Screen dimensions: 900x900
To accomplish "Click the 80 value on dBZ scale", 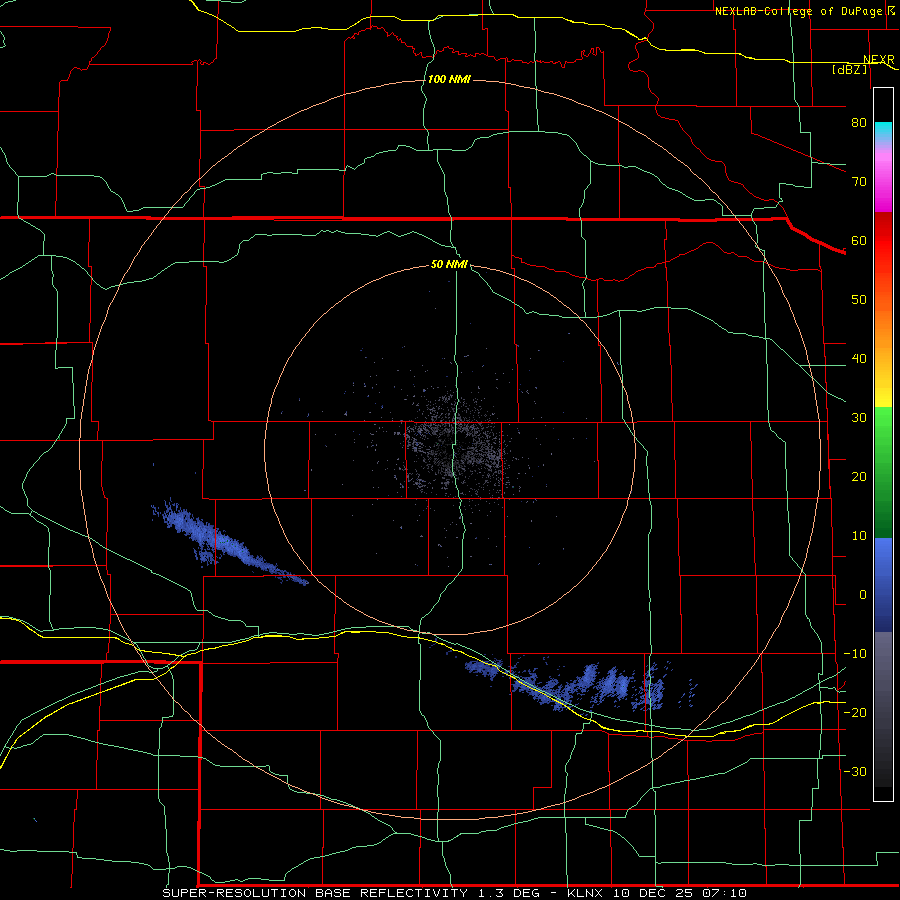I will (x=859, y=123).
